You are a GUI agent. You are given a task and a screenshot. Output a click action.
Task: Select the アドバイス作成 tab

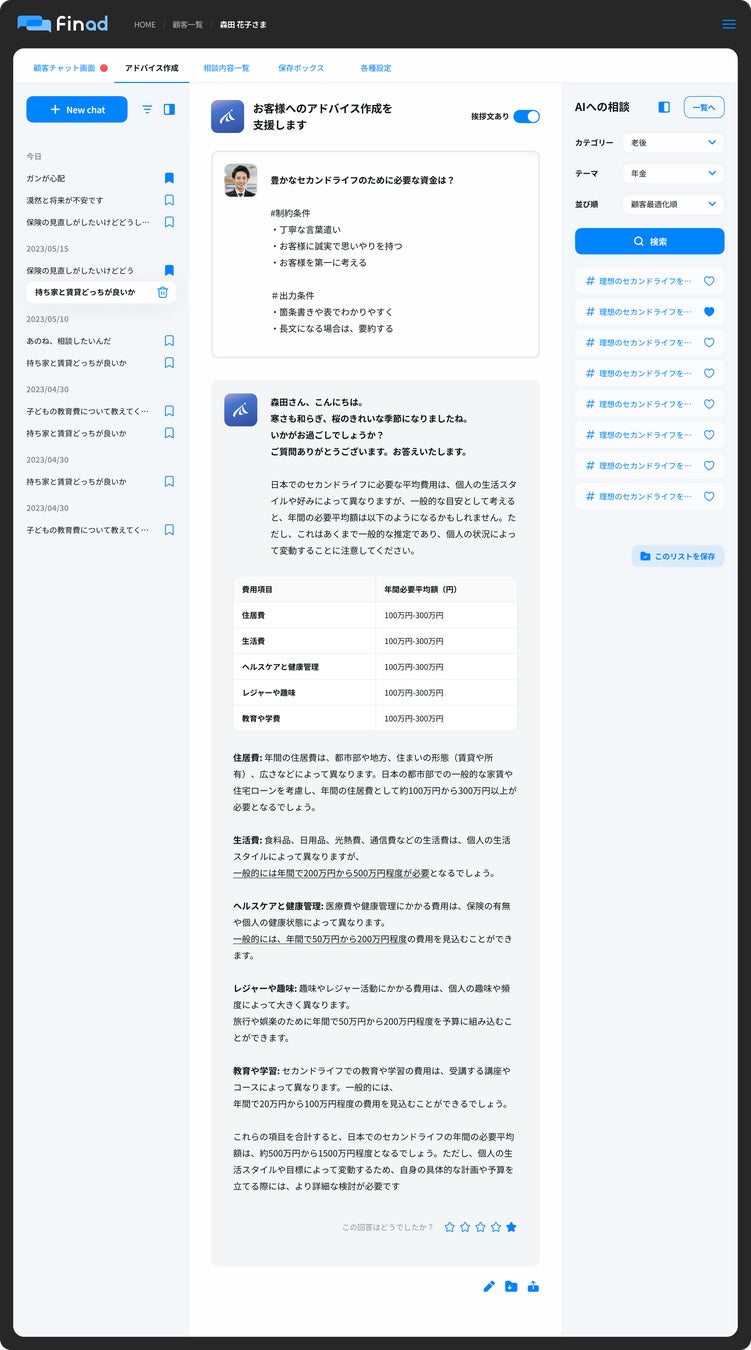(x=152, y=68)
